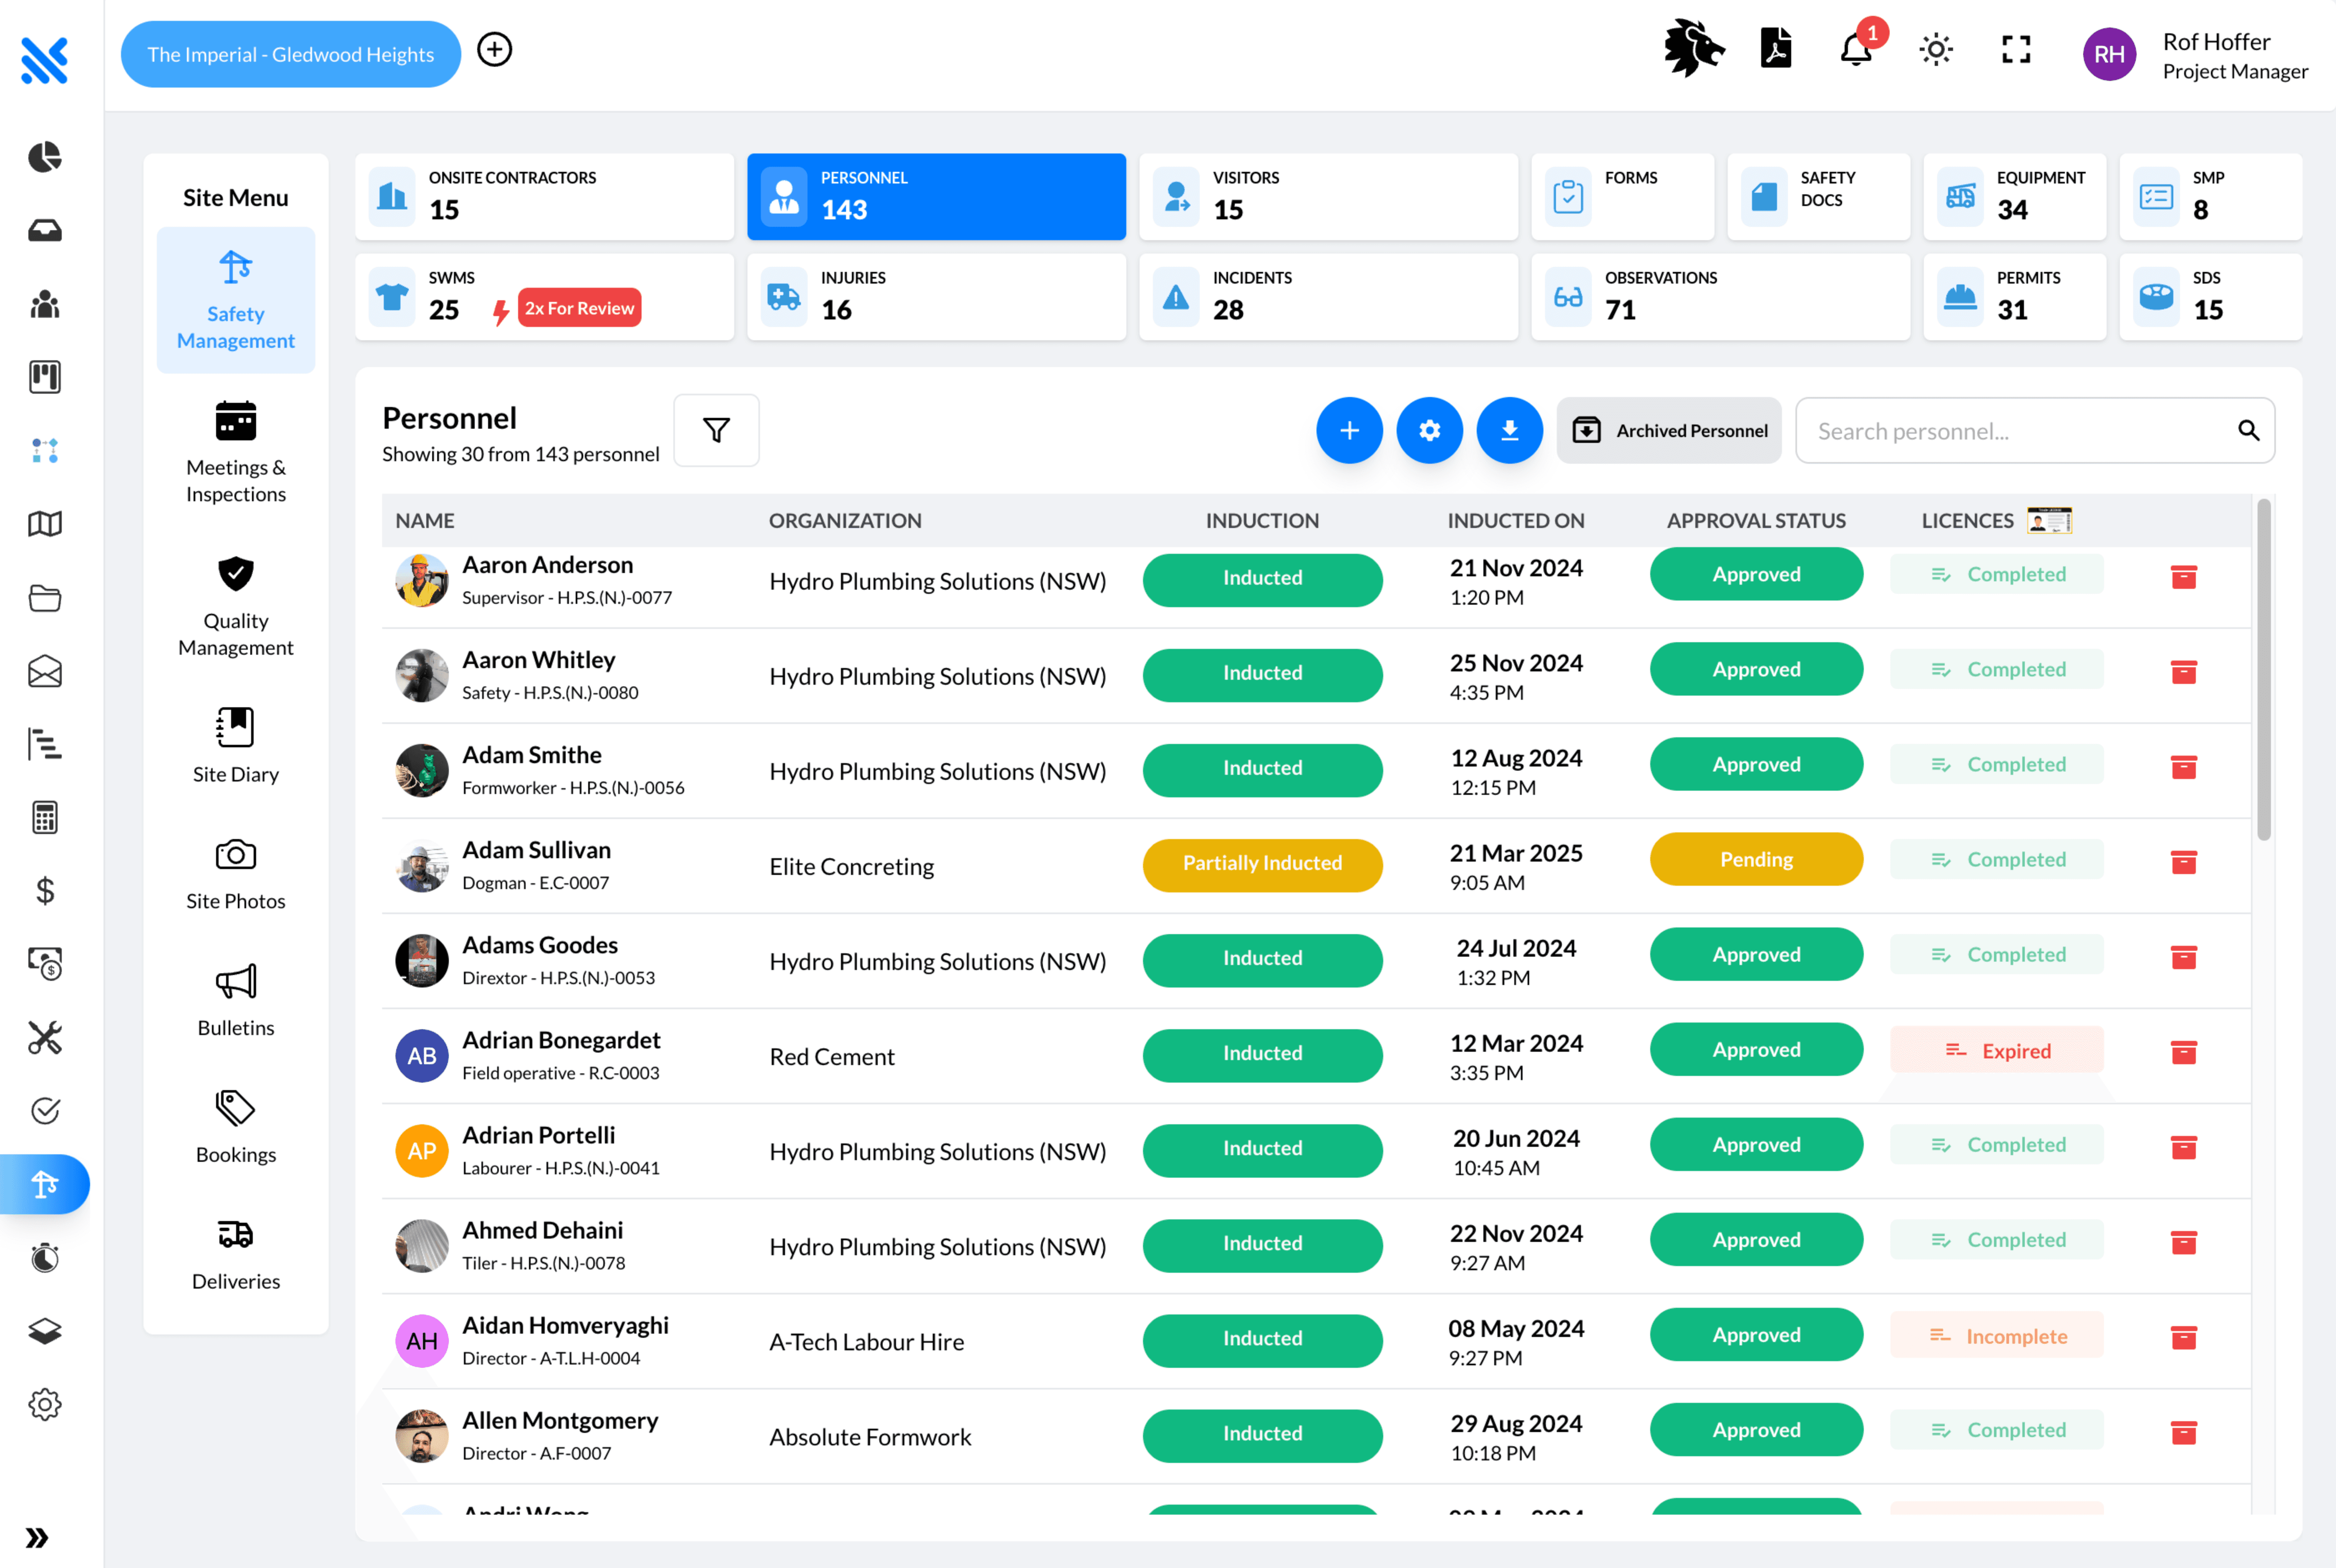
Task: Open Meetings & Inspections in Site Menu
Action: click(236, 452)
